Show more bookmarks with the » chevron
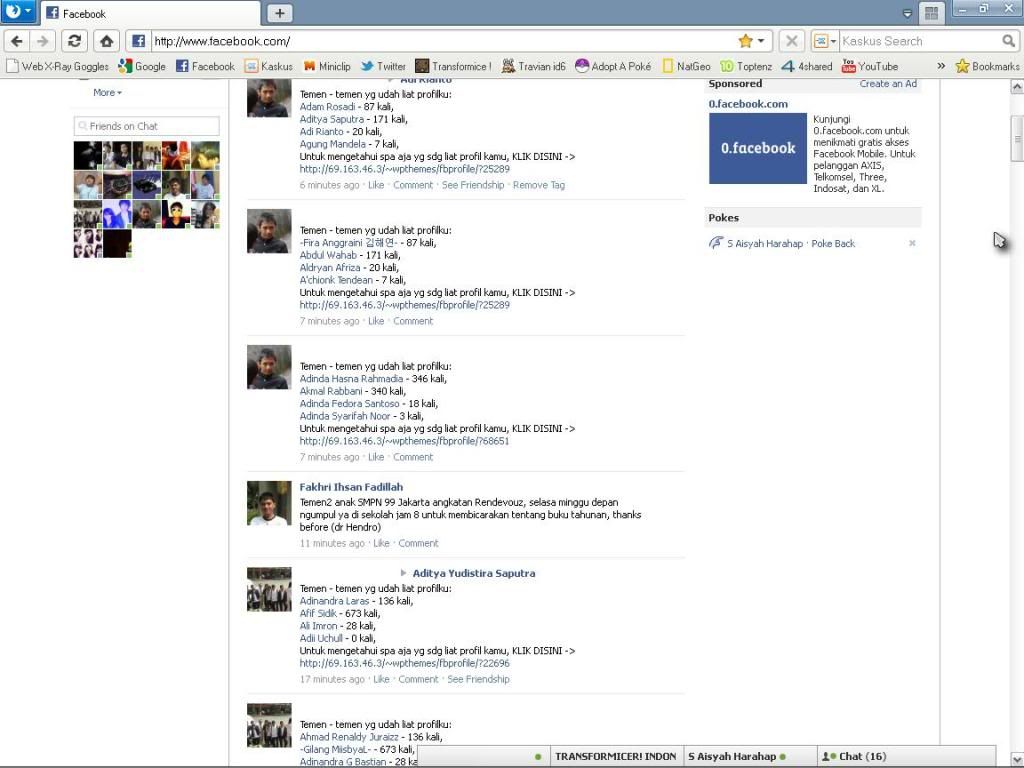Viewport: 1024px width, 768px height. (x=941, y=66)
